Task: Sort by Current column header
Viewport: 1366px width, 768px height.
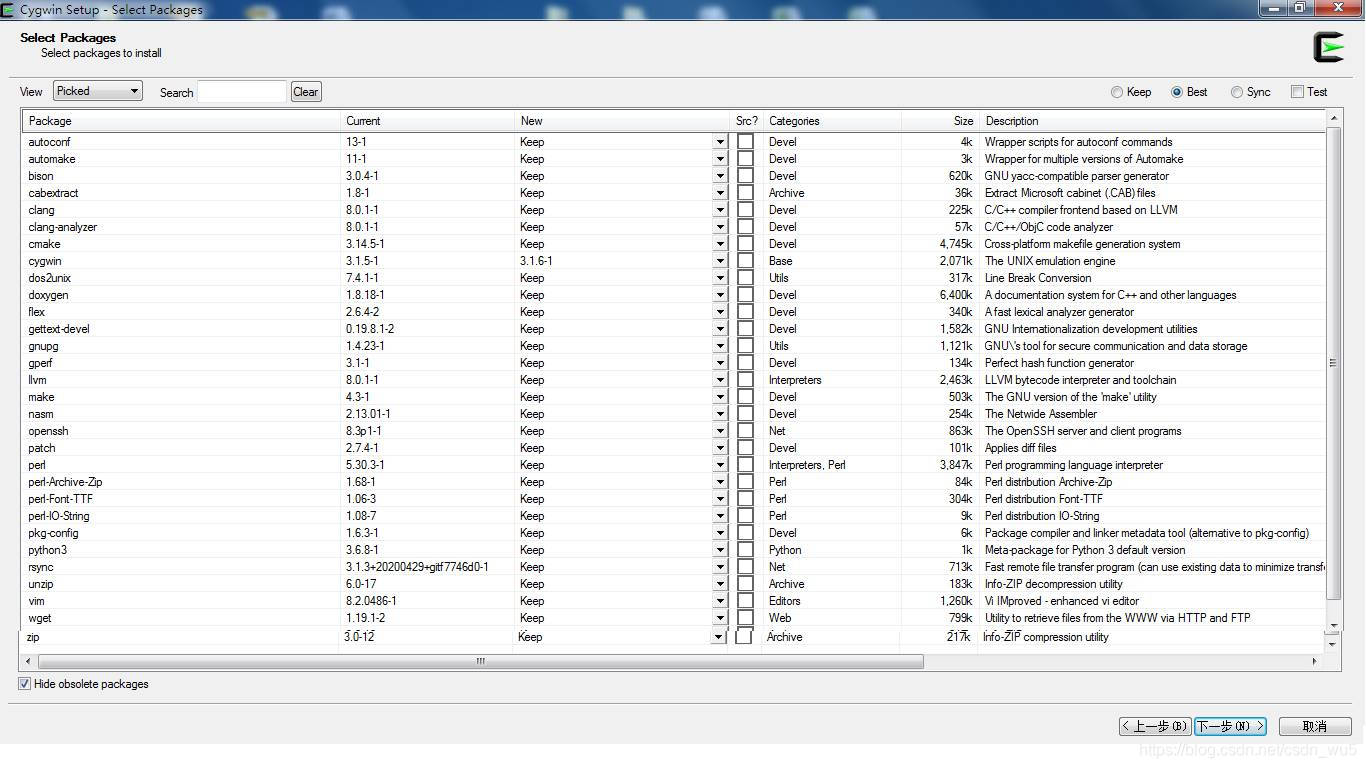Action: [x=427, y=121]
